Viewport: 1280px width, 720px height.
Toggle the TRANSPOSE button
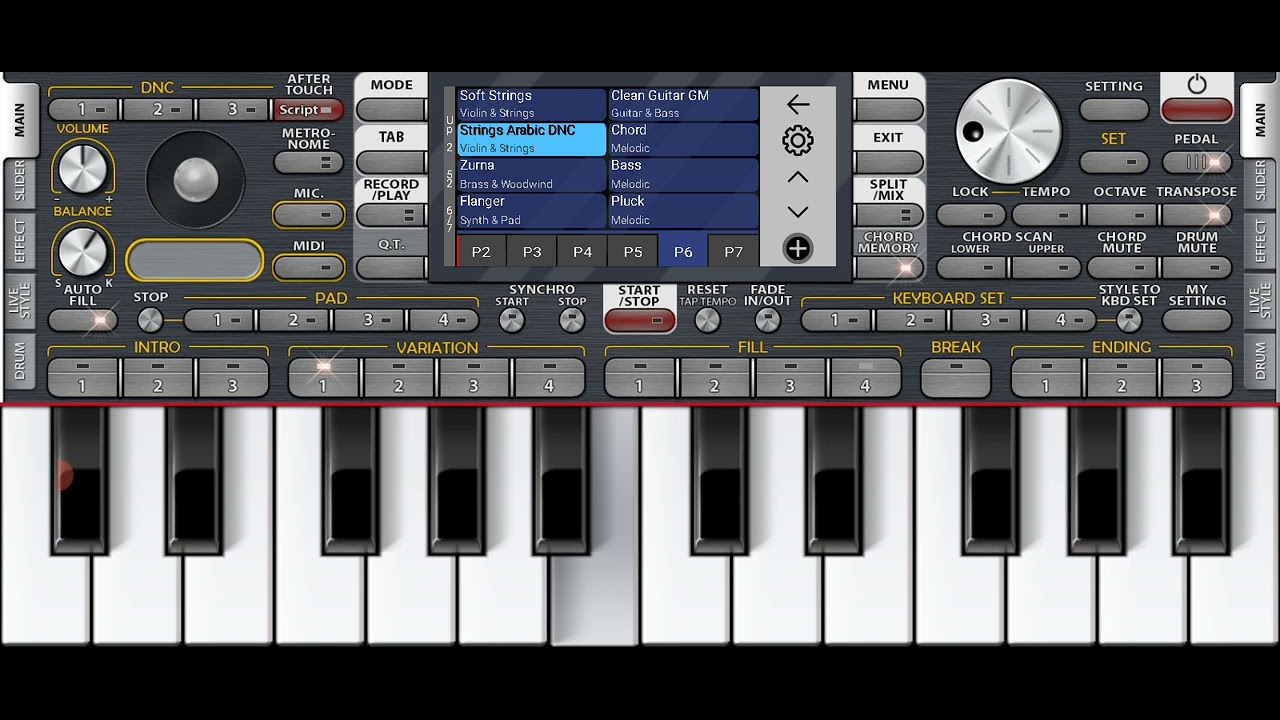[1197, 215]
